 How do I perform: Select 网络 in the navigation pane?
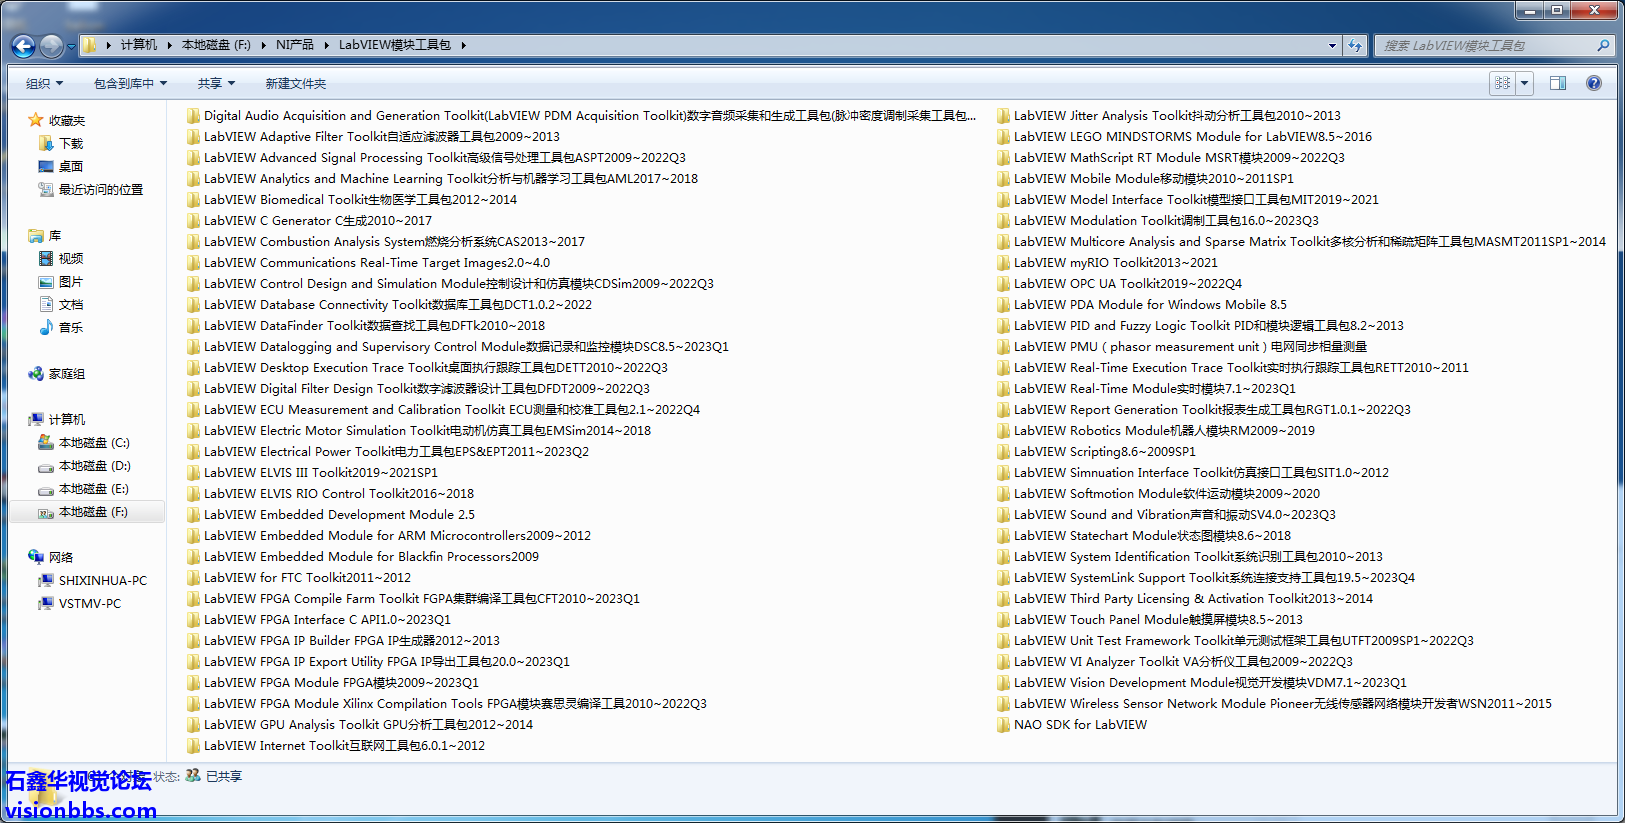[60, 557]
